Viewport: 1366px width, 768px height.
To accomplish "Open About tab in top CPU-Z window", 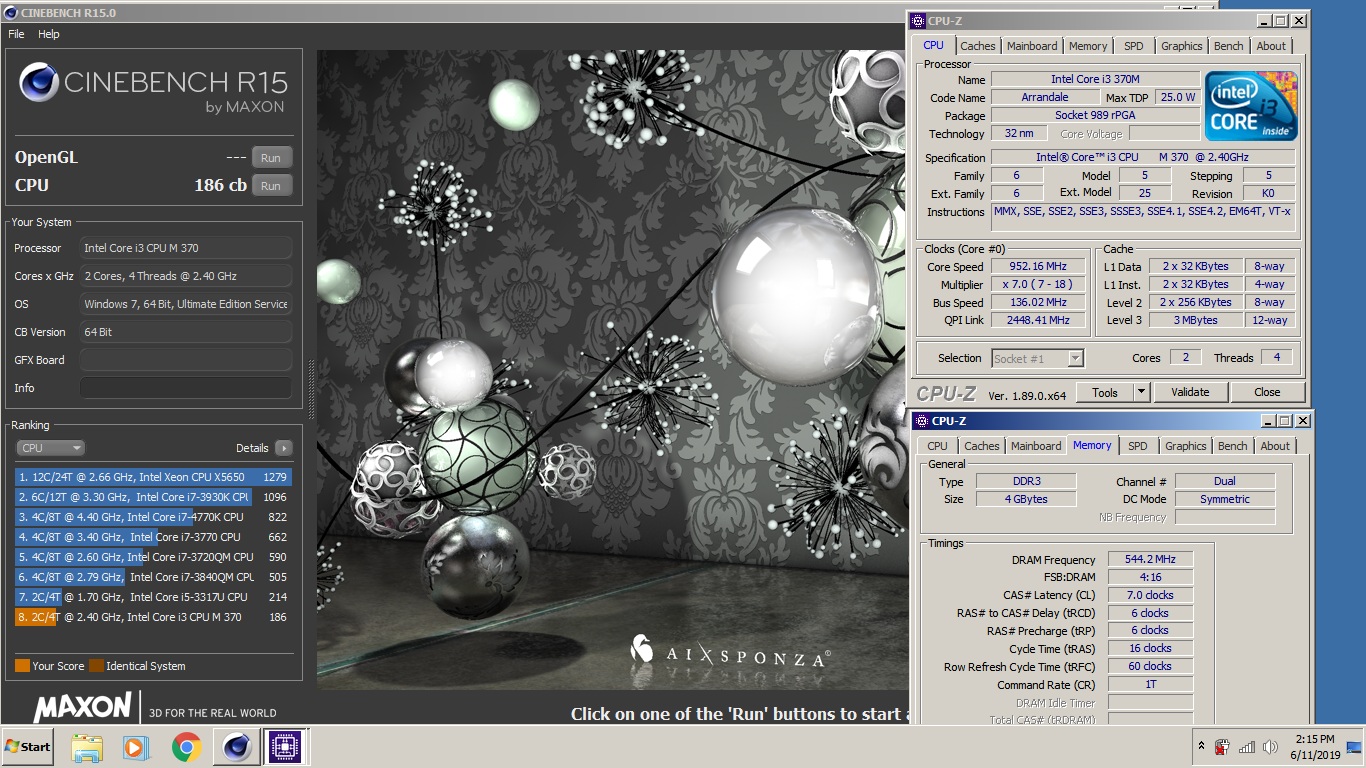I will tap(1271, 46).
